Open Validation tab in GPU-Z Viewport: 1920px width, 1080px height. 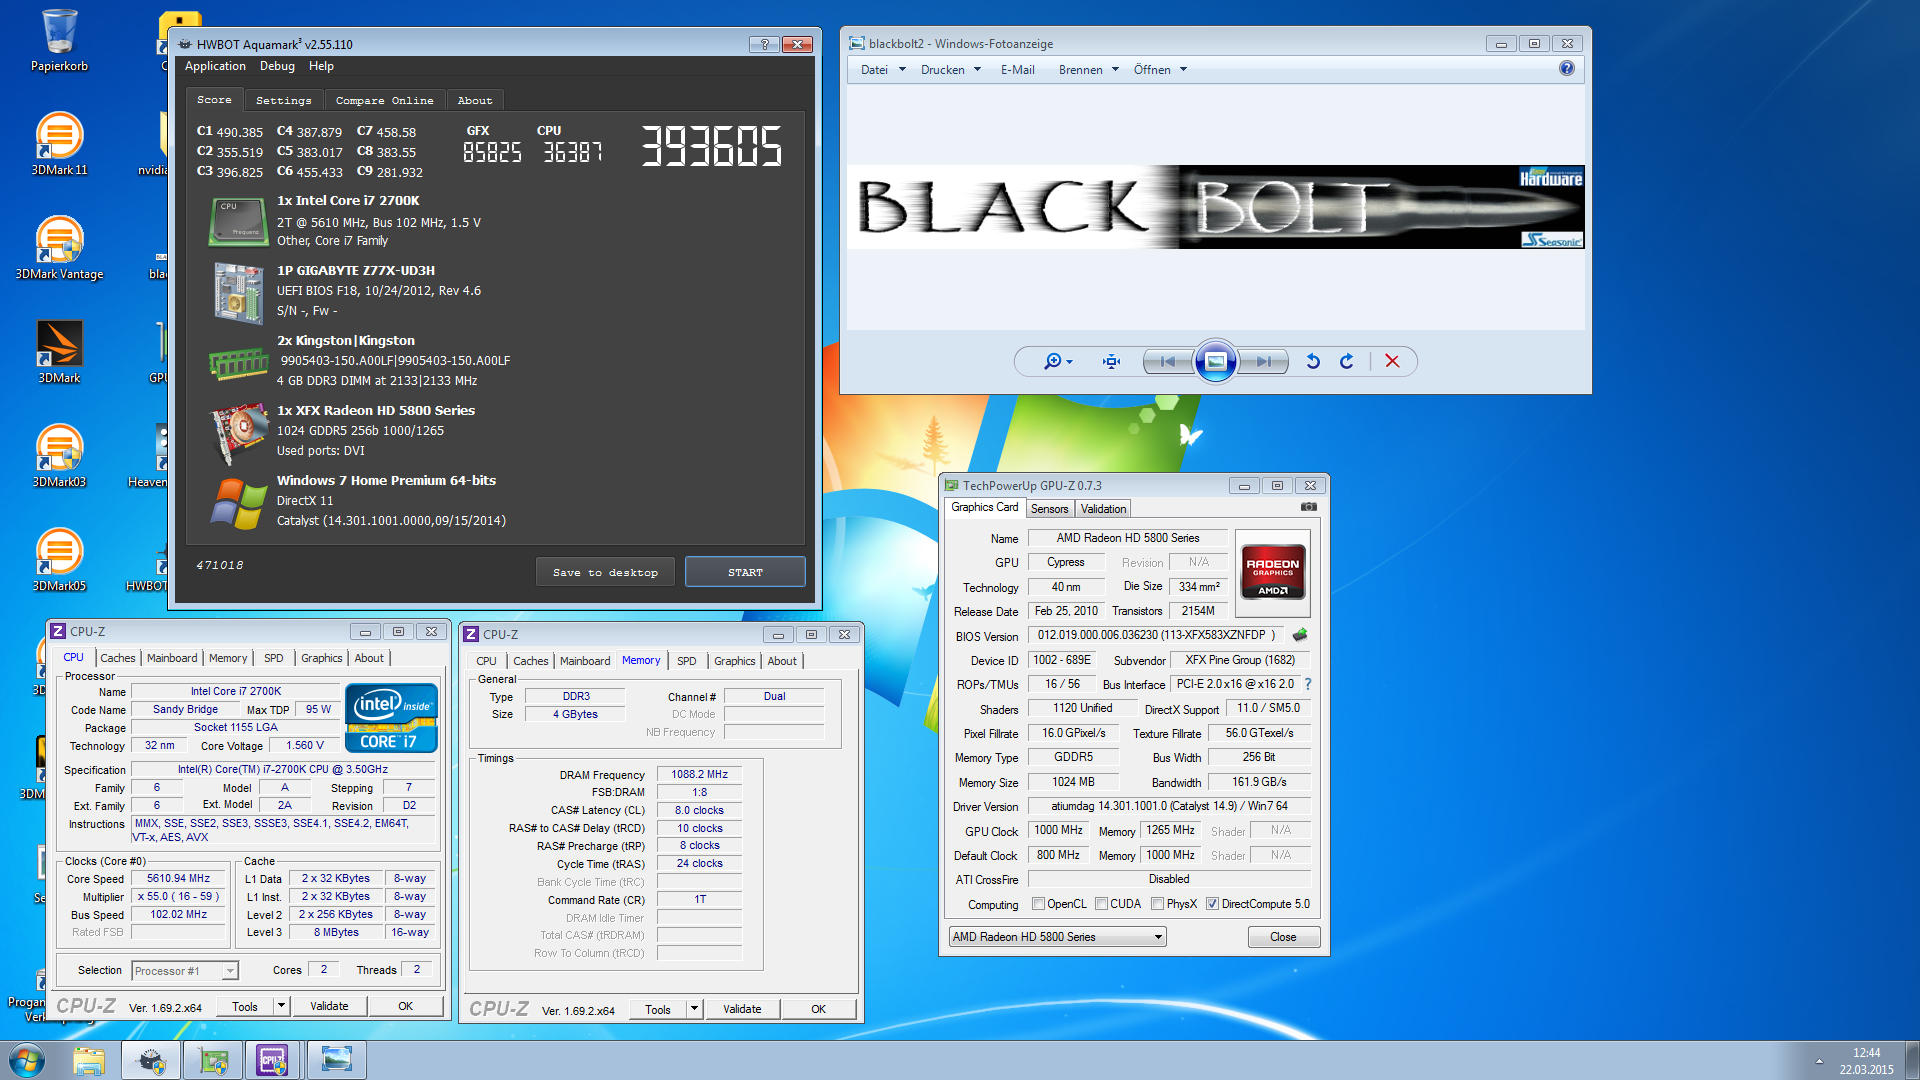1103,508
